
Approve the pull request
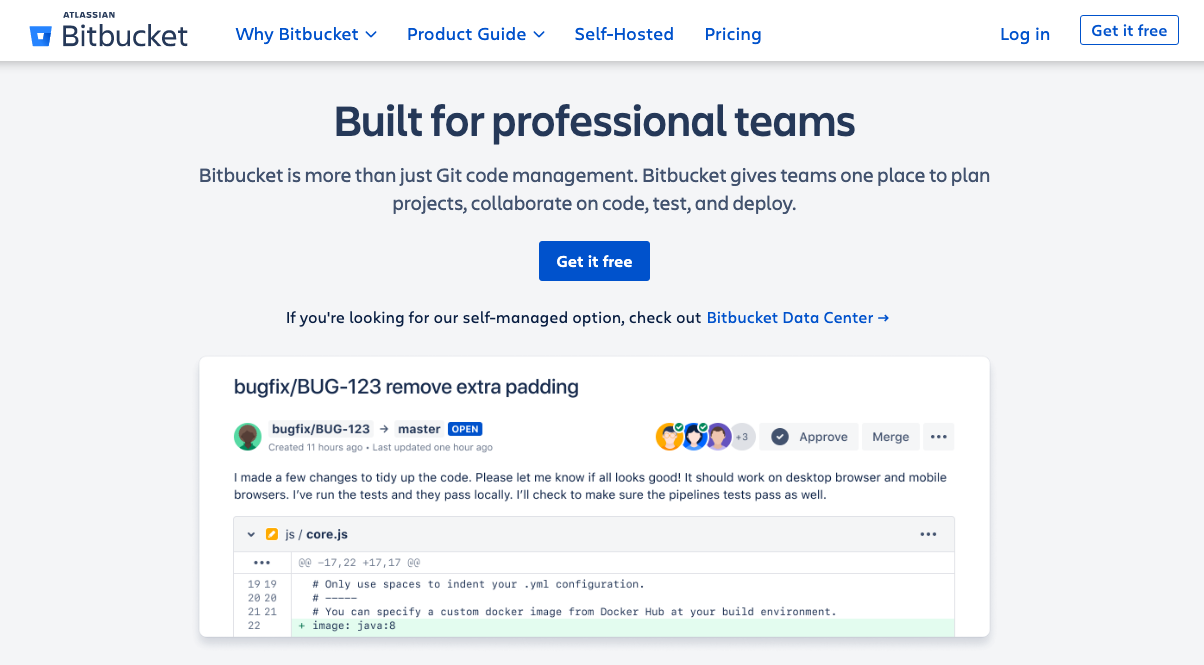(x=810, y=437)
